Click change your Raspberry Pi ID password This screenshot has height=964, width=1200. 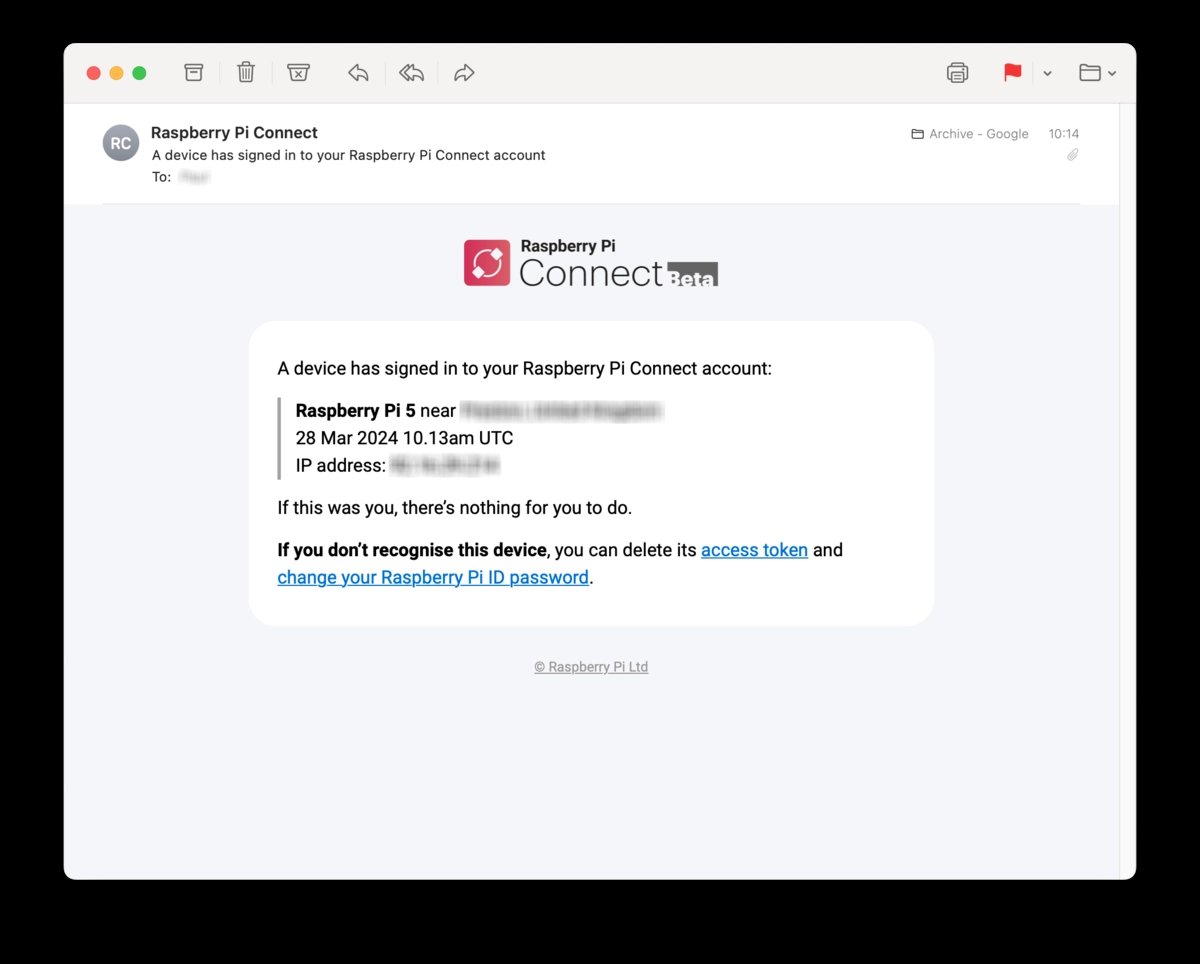[x=432, y=577]
